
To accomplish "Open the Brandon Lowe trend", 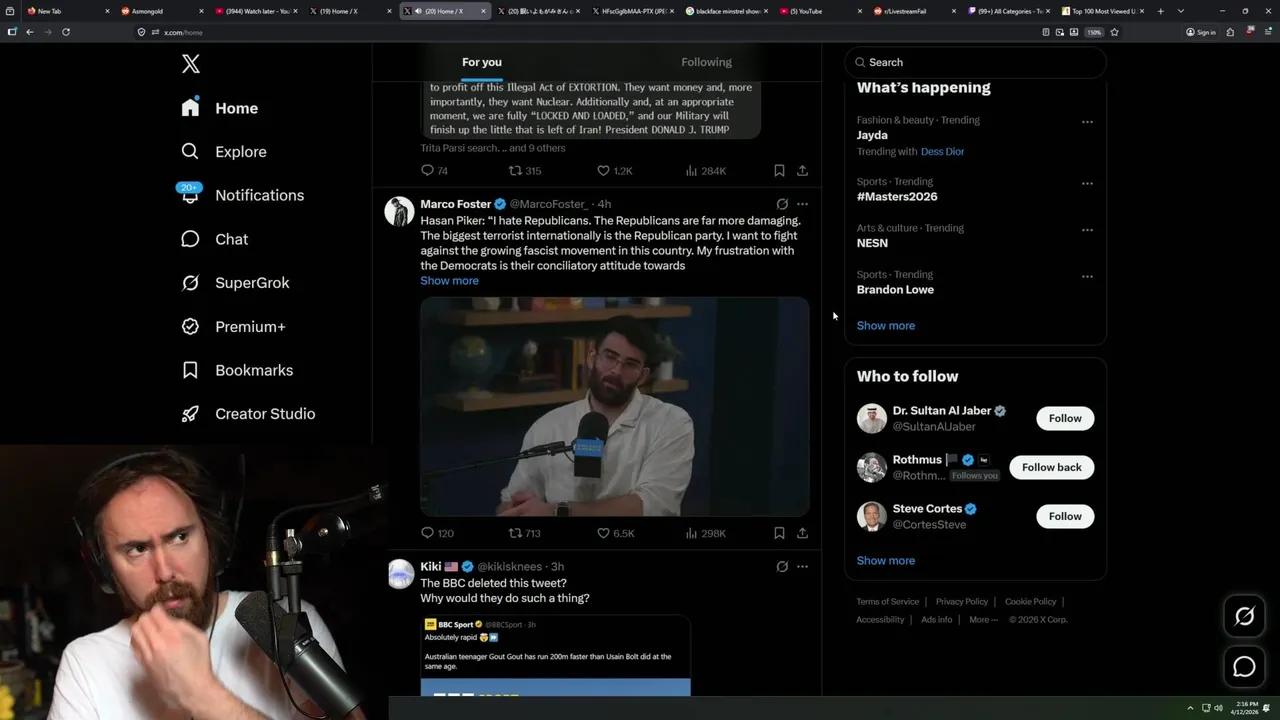I will click(895, 290).
